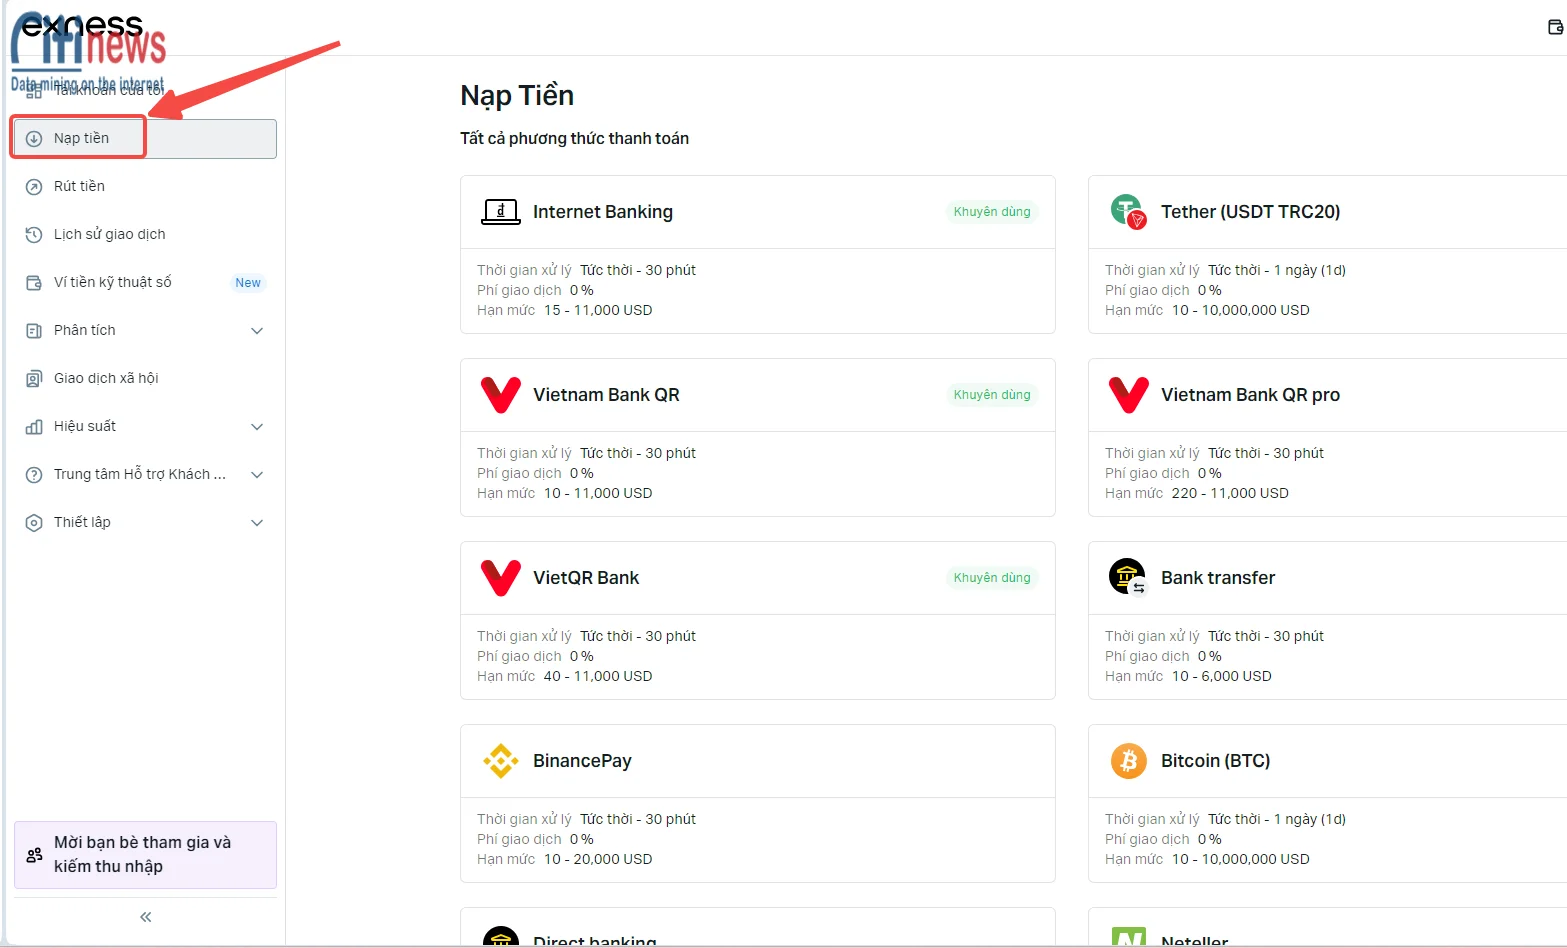Click the Khuyên dùng badge on Internet Banking
1567x948 pixels.
click(x=992, y=212)
